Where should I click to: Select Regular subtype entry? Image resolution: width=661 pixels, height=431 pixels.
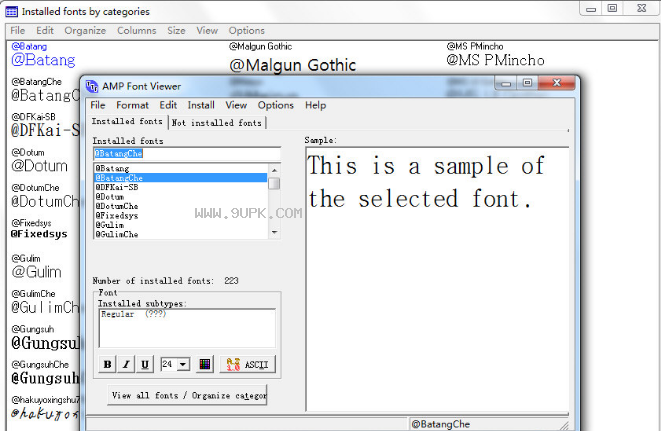pyautogui.click(x=134, y=314)
